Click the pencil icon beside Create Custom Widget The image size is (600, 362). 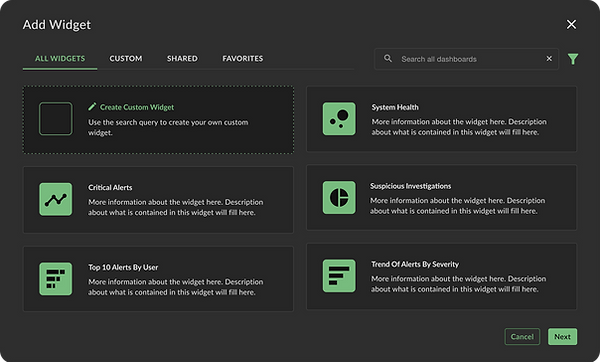coord(92,107)
